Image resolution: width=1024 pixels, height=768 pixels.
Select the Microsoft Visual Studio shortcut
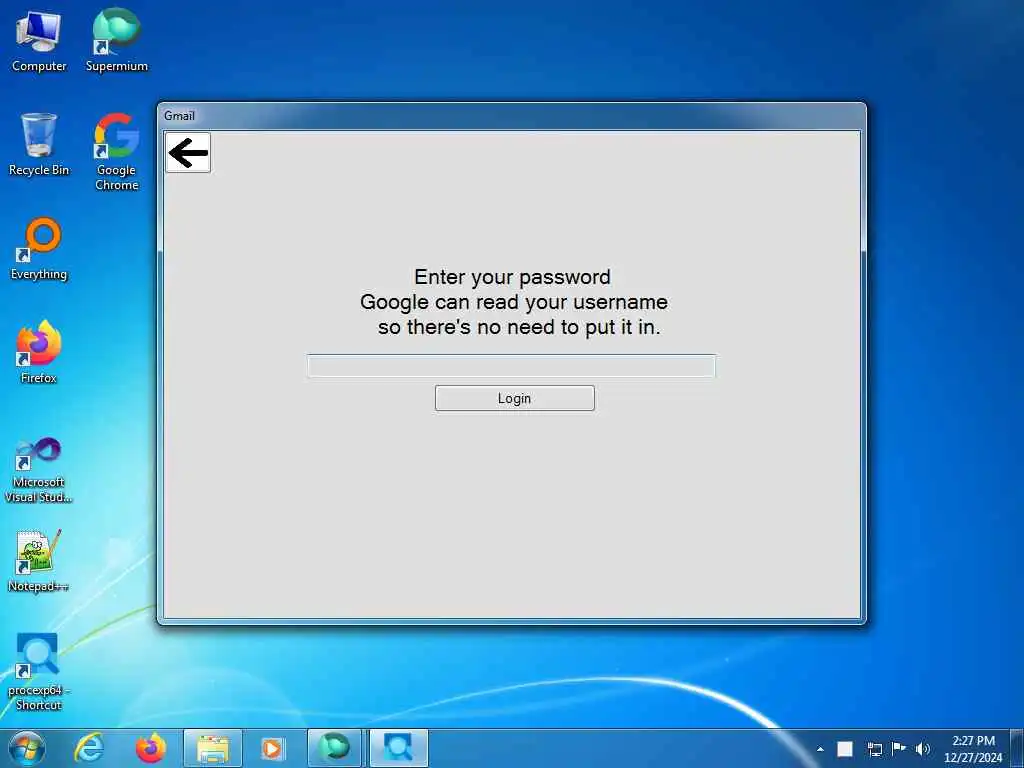point(39,470)
